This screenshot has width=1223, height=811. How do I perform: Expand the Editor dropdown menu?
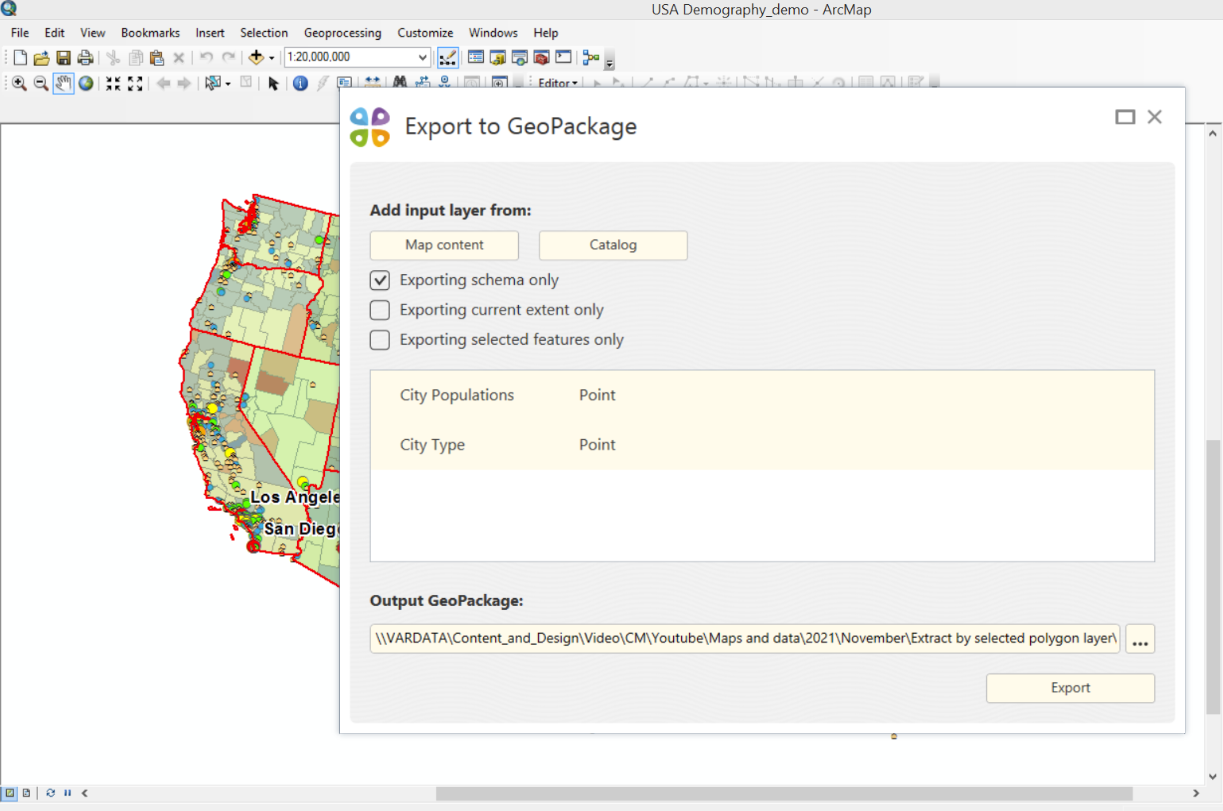pyautogui.click(x=558, y=84)
